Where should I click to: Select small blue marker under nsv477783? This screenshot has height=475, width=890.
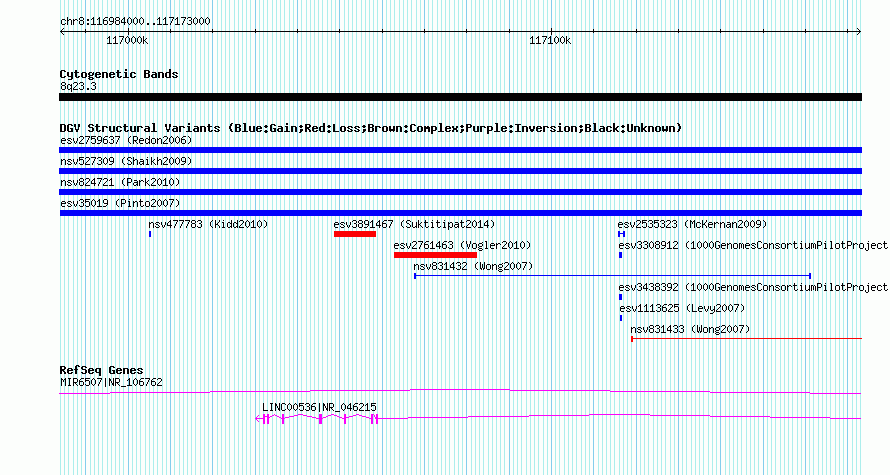pyautogui.click(x=150, y=234)
